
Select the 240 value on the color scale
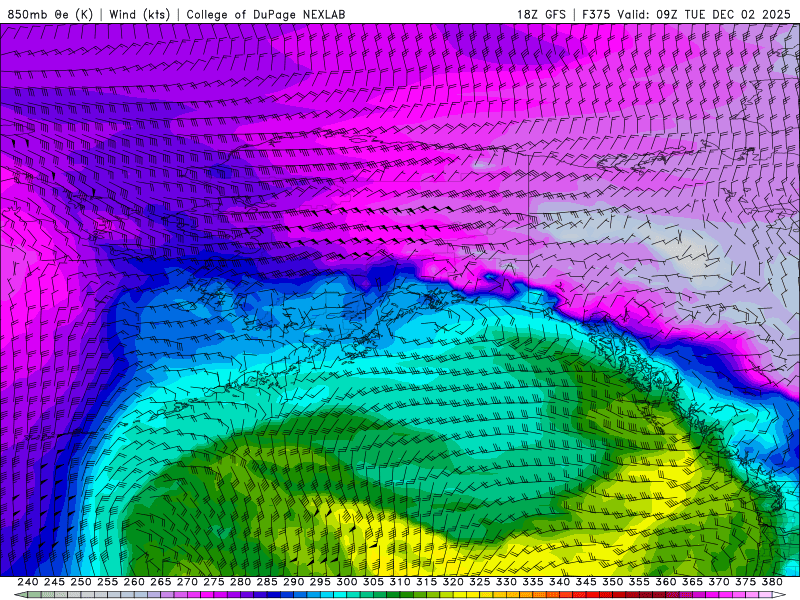28,582
